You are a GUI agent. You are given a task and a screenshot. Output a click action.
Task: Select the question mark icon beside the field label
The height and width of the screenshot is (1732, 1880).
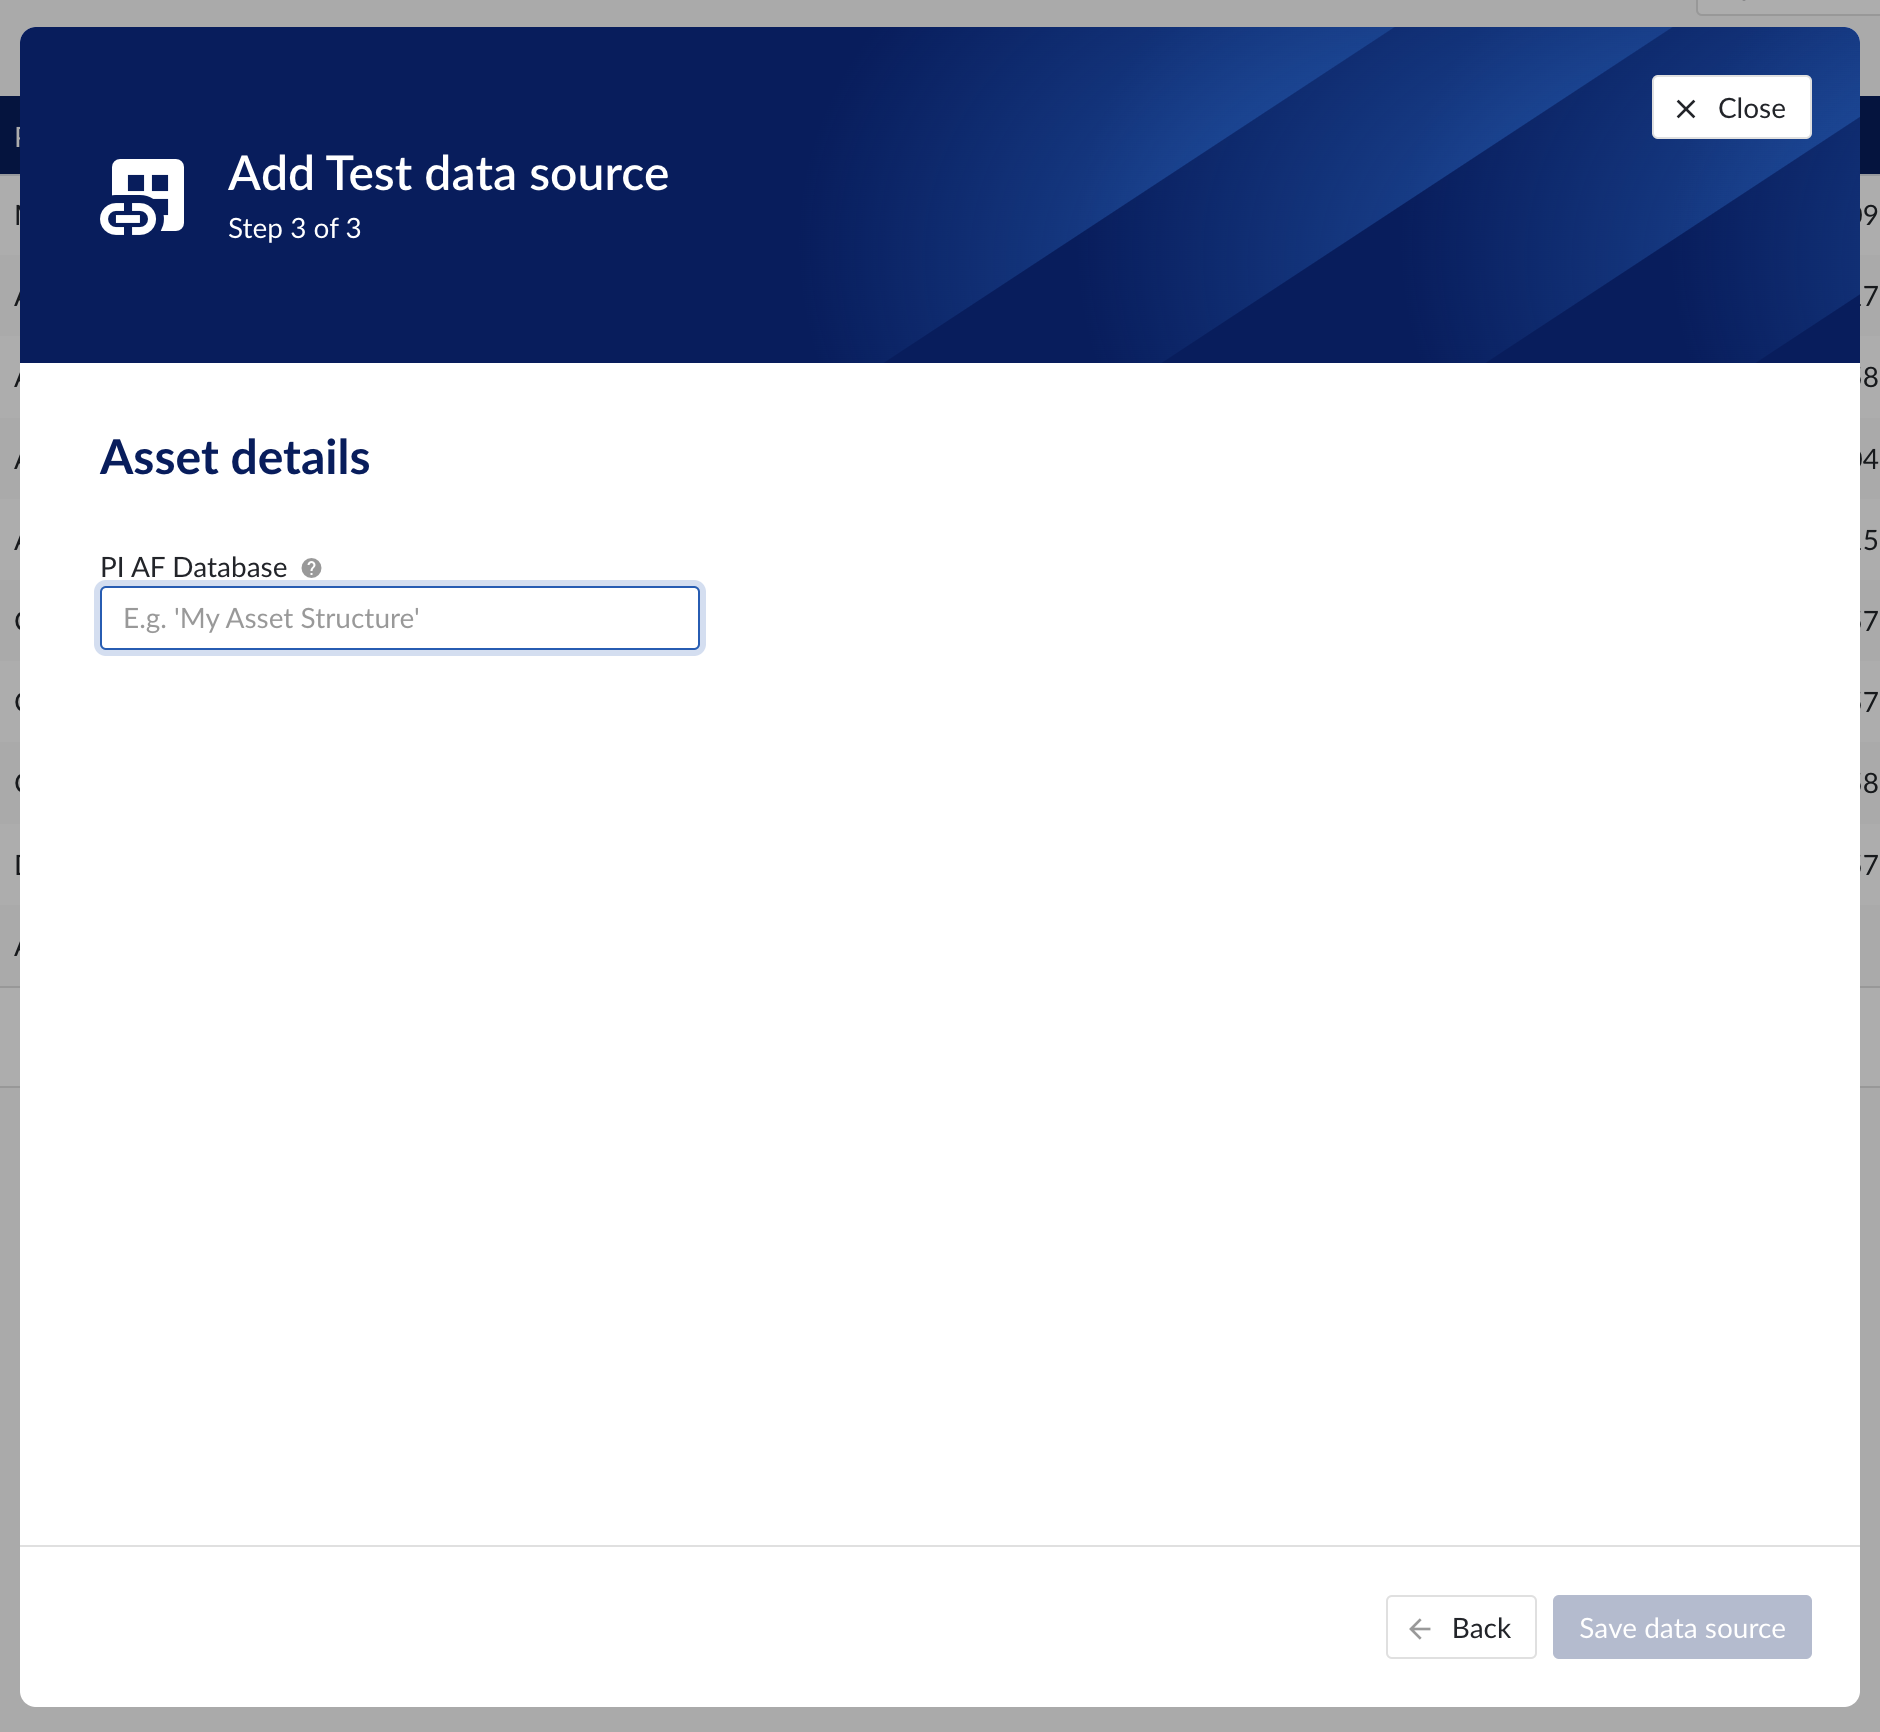pos(311,567)
